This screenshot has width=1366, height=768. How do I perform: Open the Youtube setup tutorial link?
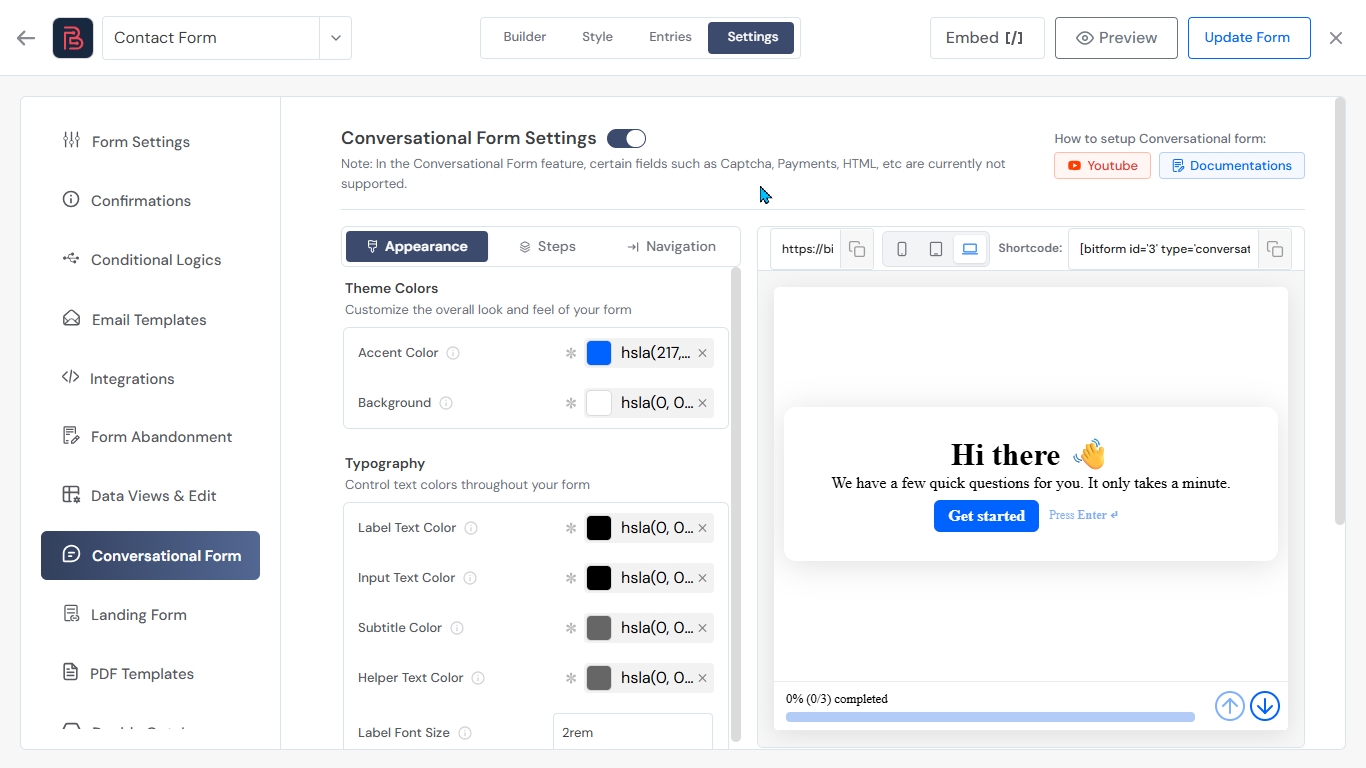1102,166
